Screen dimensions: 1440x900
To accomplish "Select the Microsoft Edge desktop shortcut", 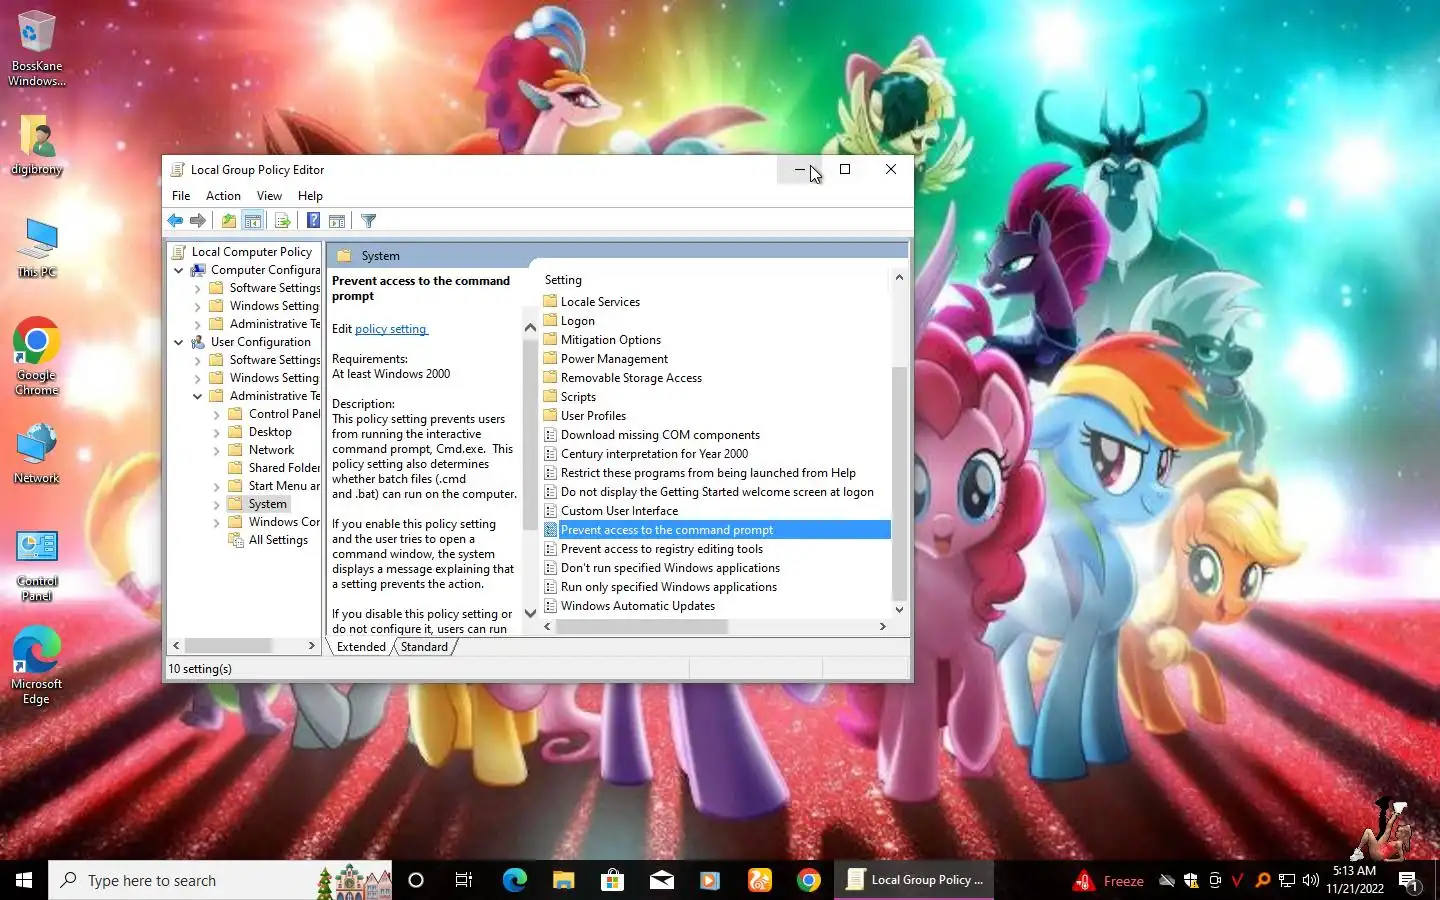I will pos(36,666).
